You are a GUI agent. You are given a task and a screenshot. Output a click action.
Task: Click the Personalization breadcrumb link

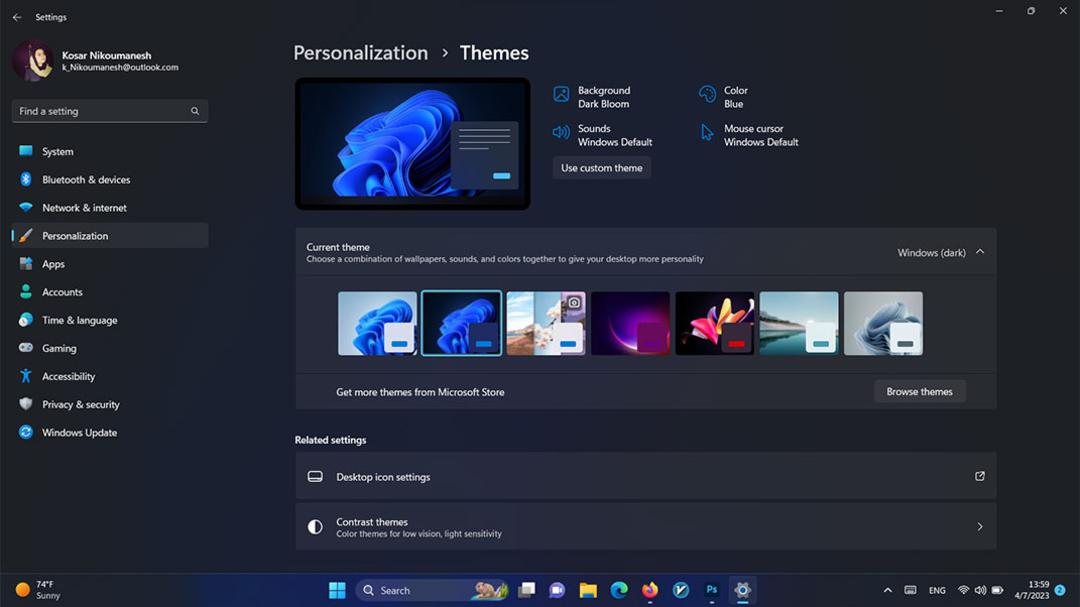[360, 53]
